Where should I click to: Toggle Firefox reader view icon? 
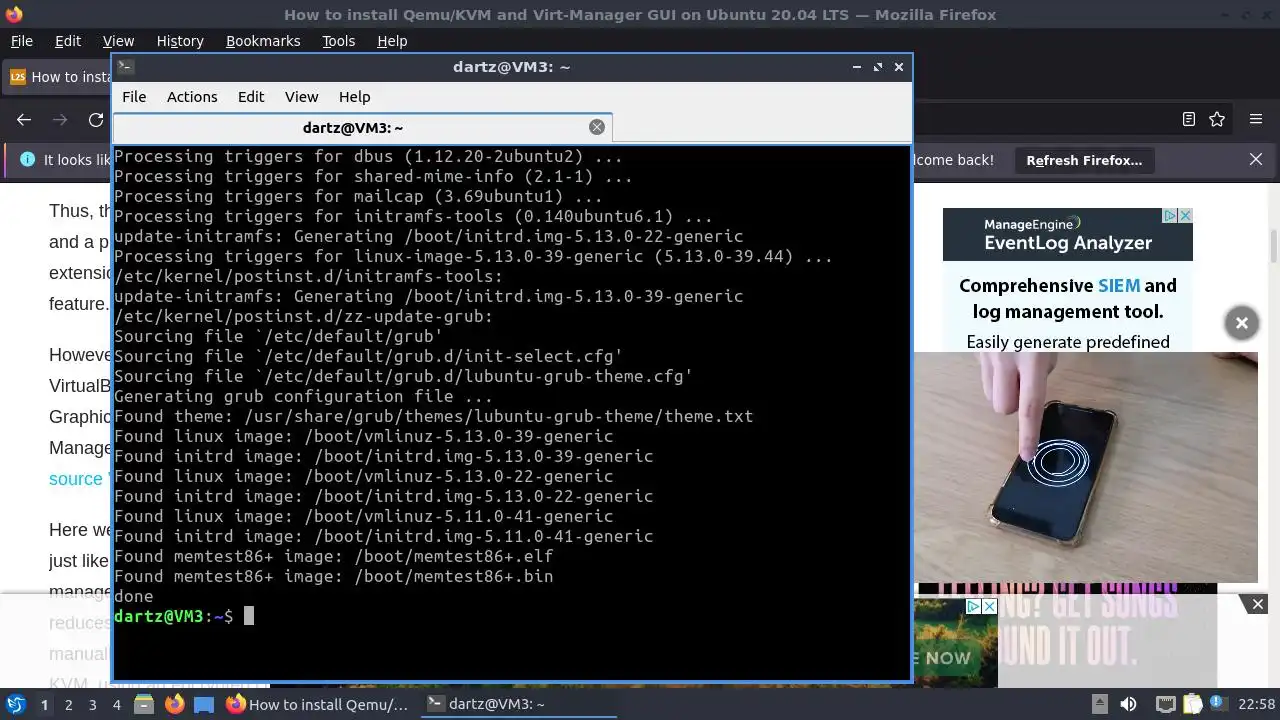click(x=1188, y=119)
